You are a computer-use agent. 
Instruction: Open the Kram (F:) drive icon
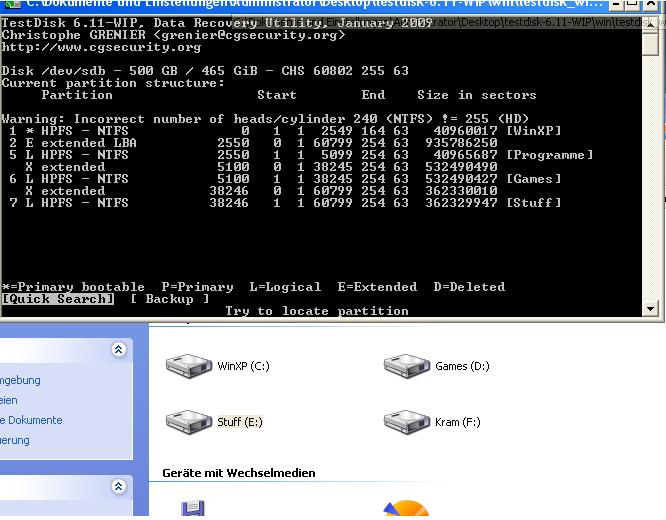pyautogui.click(x=407, y=422)
